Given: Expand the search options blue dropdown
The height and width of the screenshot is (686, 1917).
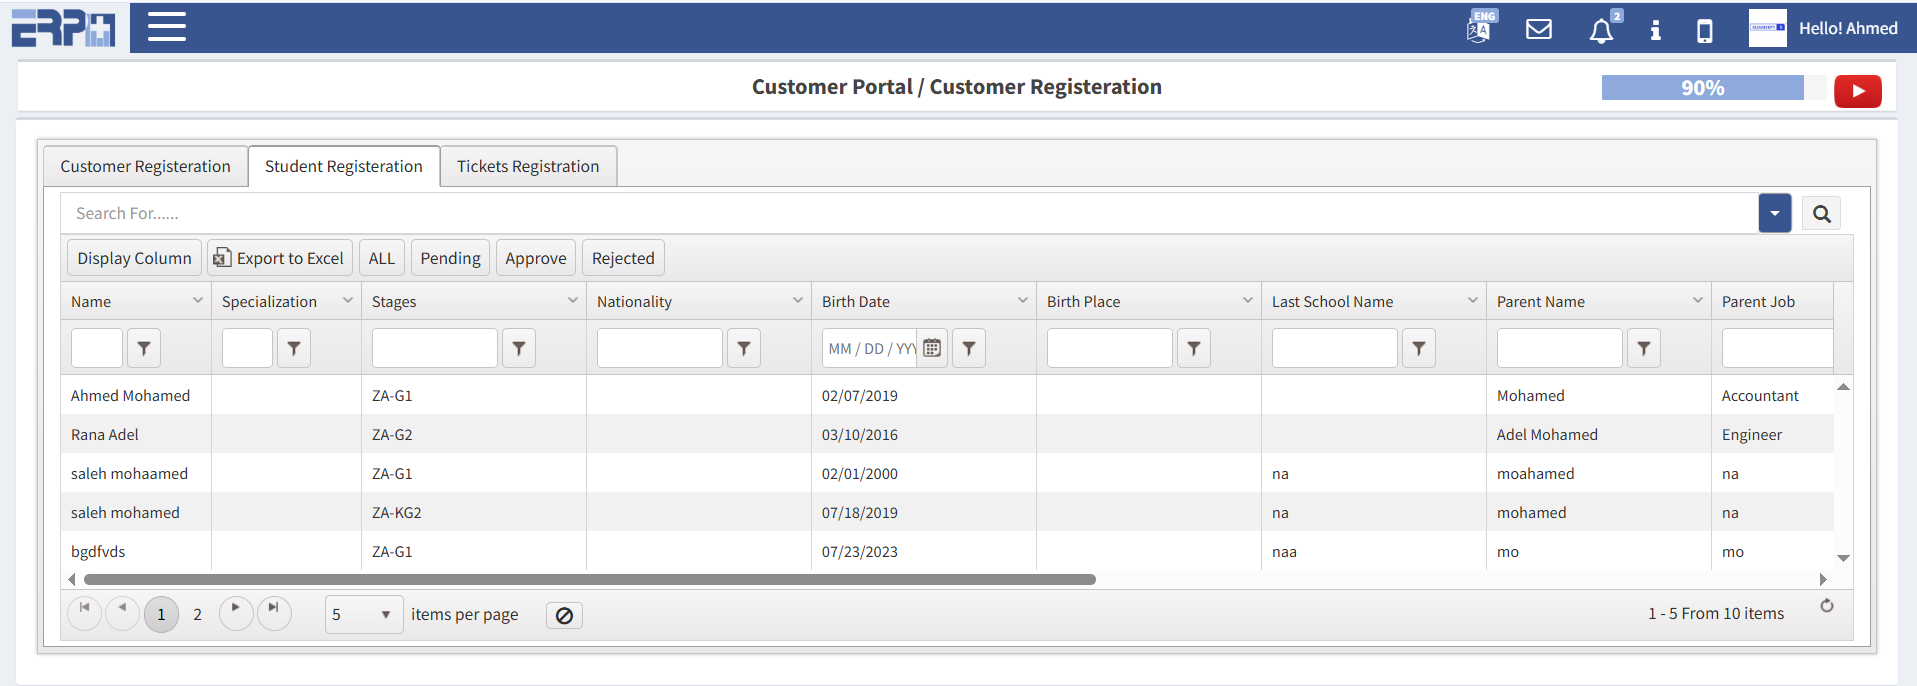Looking at the screenshot, I should [1774, 214].
